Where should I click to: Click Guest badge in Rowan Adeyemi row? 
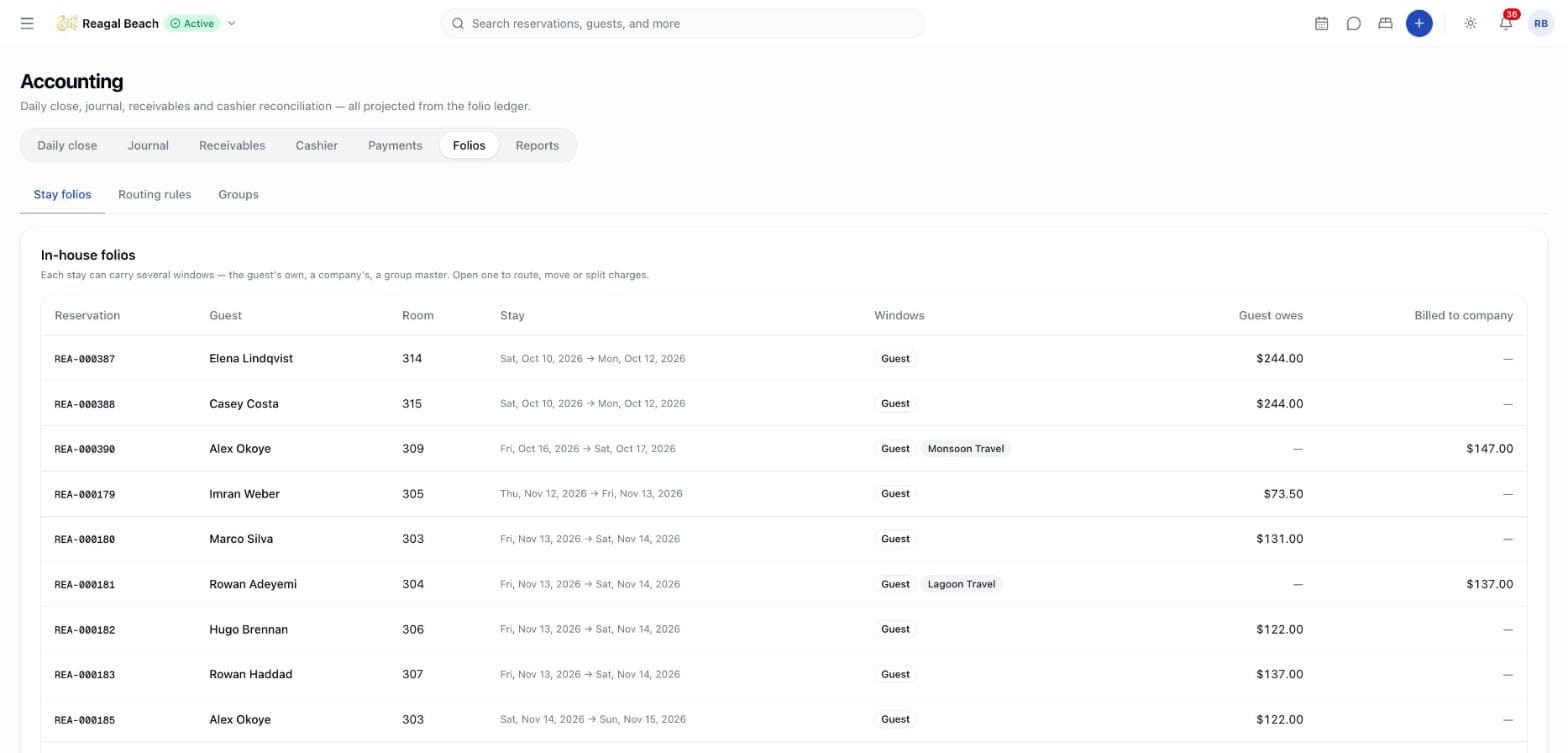(895, 584)
